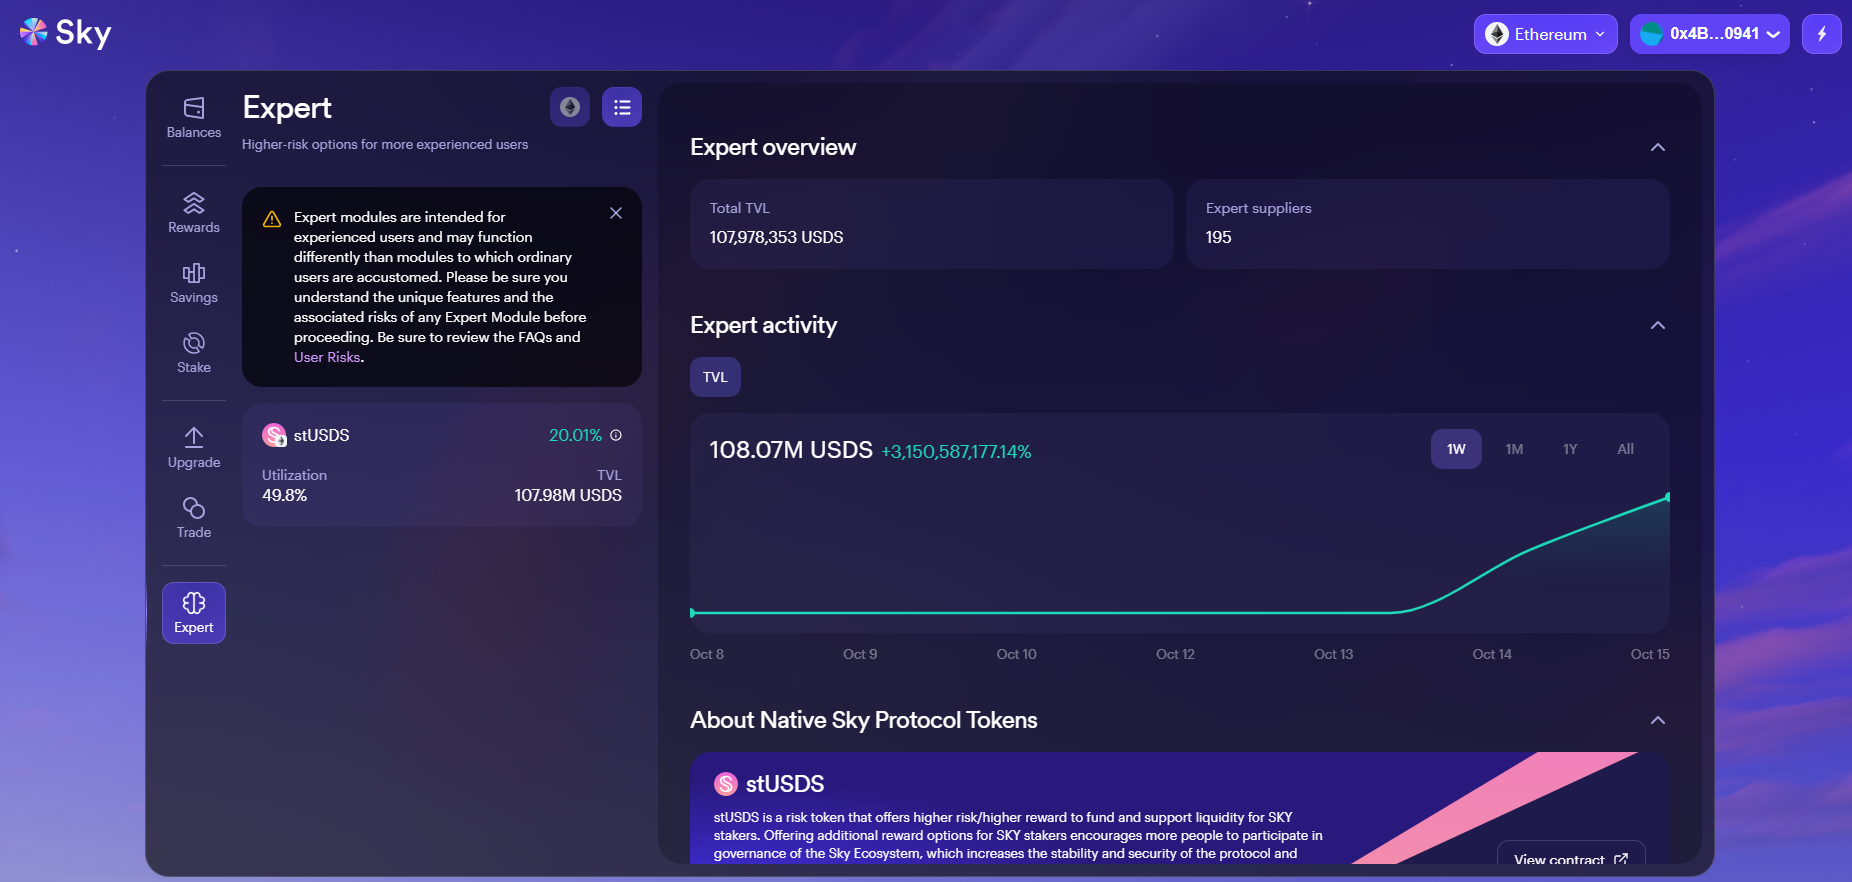
Task: Open the Upgrade module
Action: 194,448
